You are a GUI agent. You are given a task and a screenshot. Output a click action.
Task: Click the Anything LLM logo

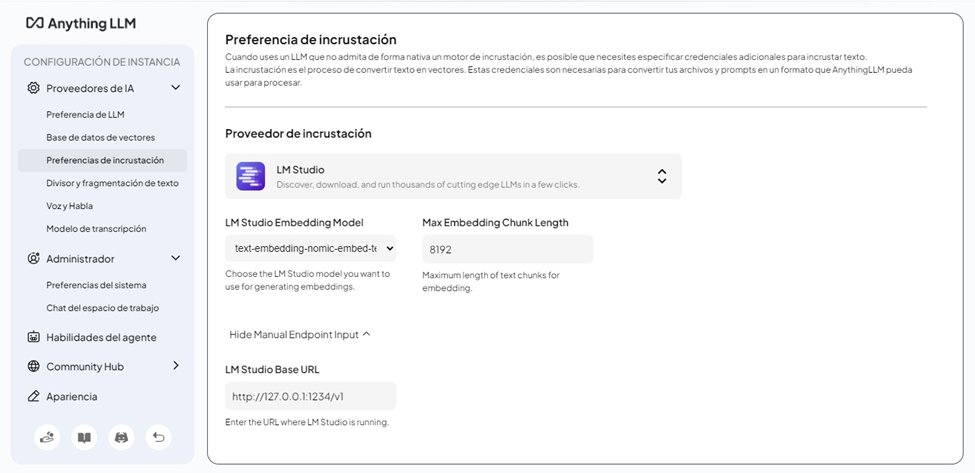click(80, 22)
